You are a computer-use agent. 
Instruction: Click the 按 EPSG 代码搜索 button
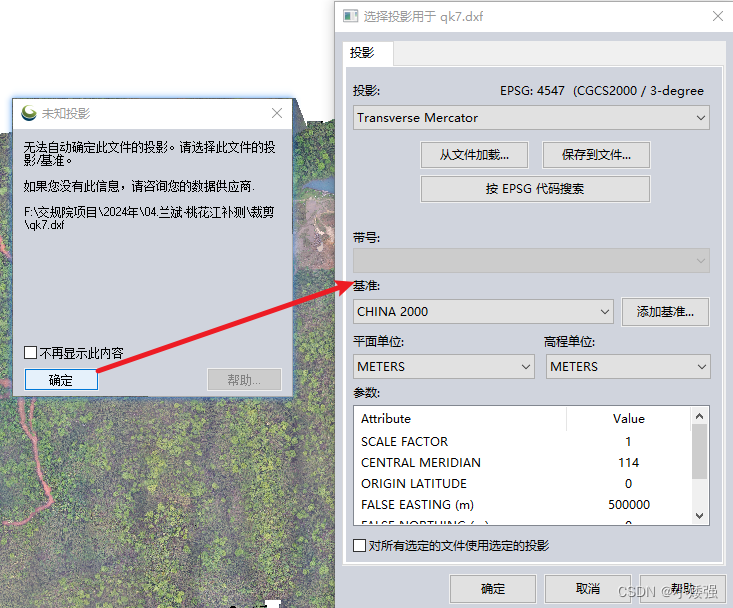(535, 189)
